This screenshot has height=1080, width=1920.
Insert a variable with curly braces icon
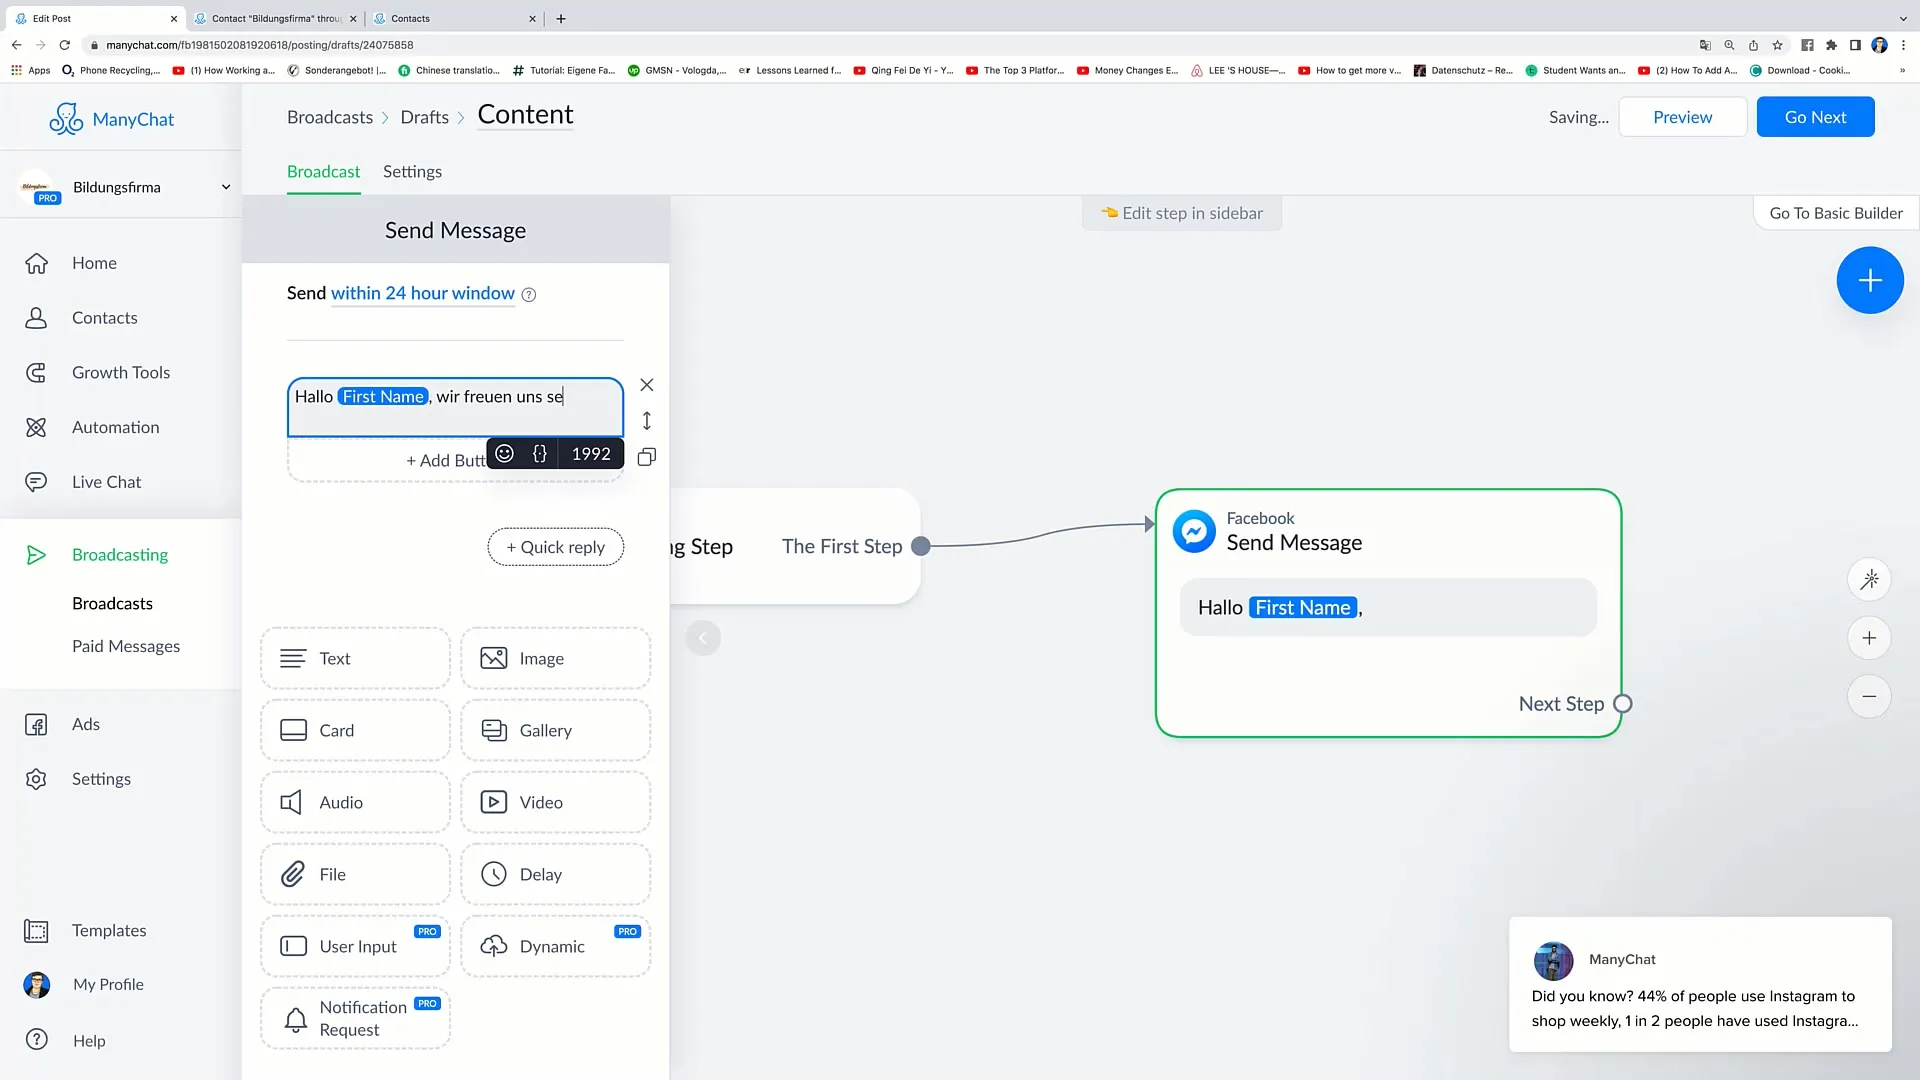click(540, 454)
